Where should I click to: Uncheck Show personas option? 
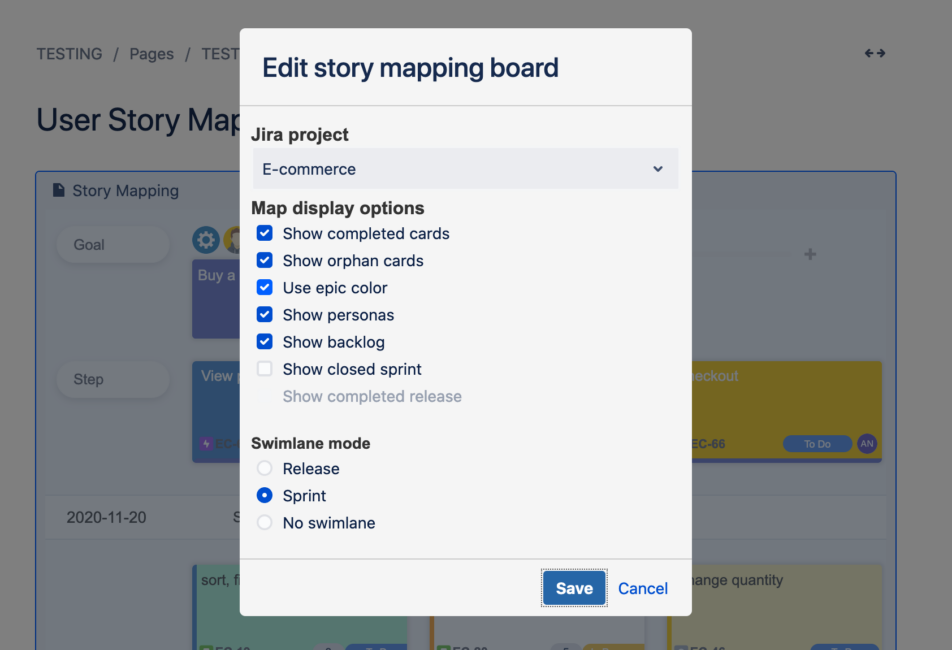click(x=265, y=314)
